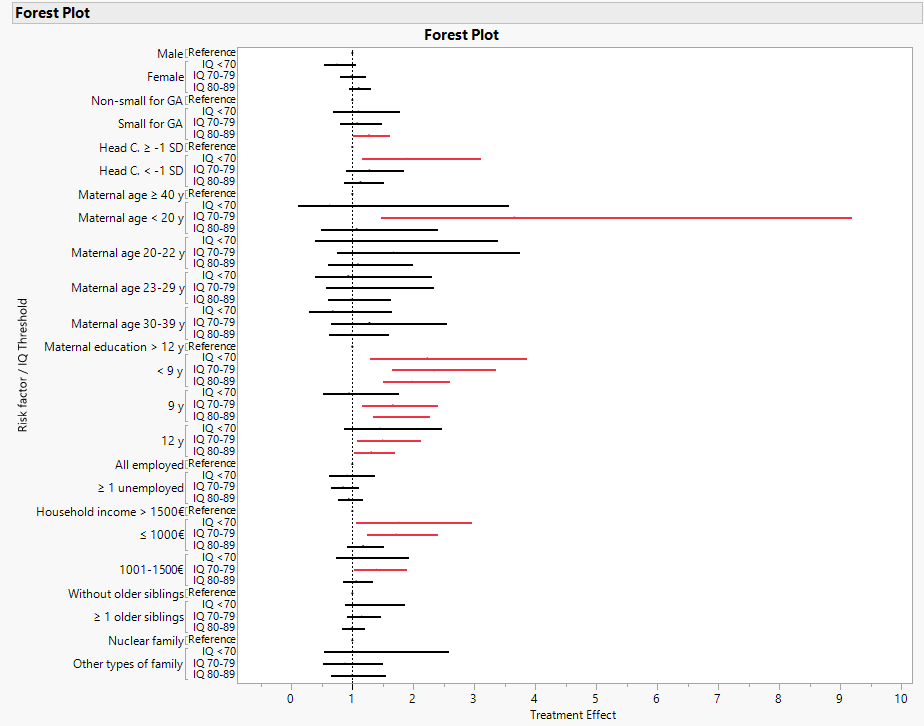Click the IQ 80-89 label under Female
The image size is (924, 726).
tap(214, 88)
